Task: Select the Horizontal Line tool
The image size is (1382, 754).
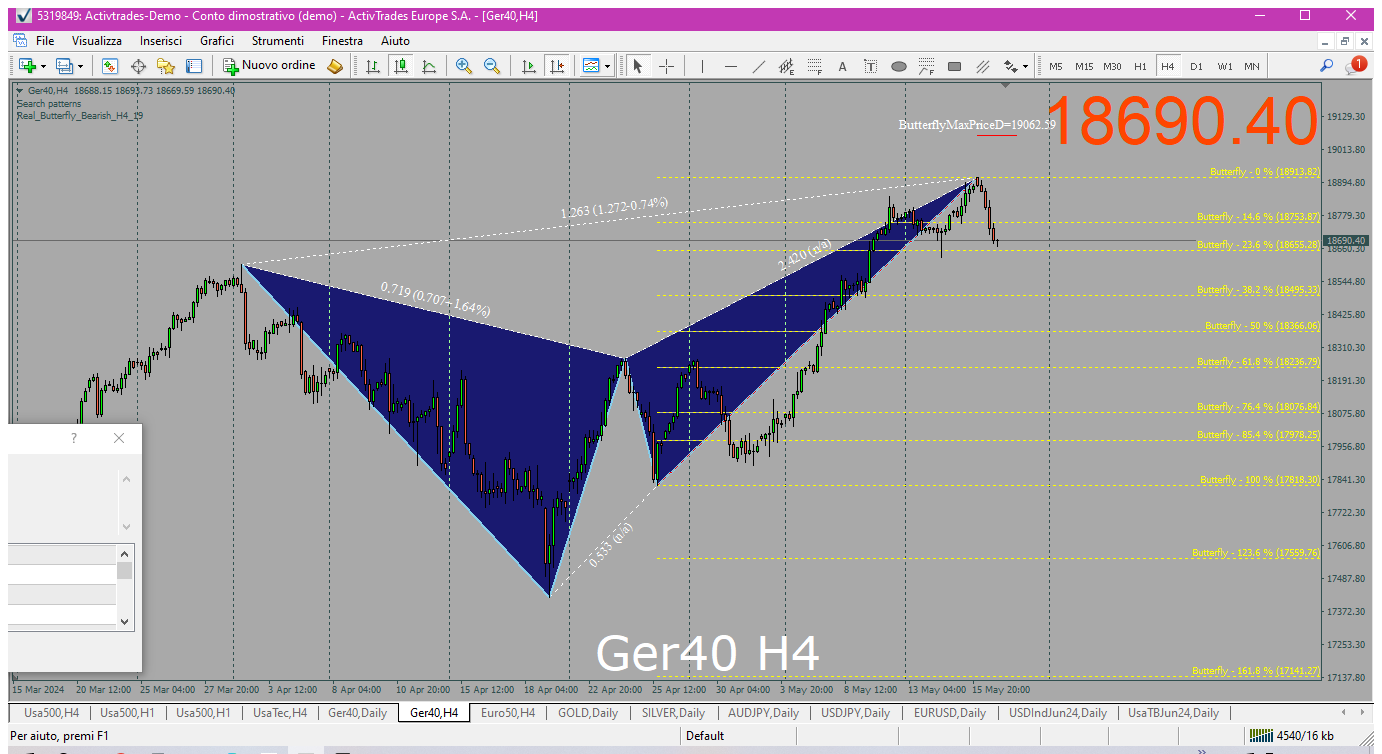Action: (x=731, y=66)
